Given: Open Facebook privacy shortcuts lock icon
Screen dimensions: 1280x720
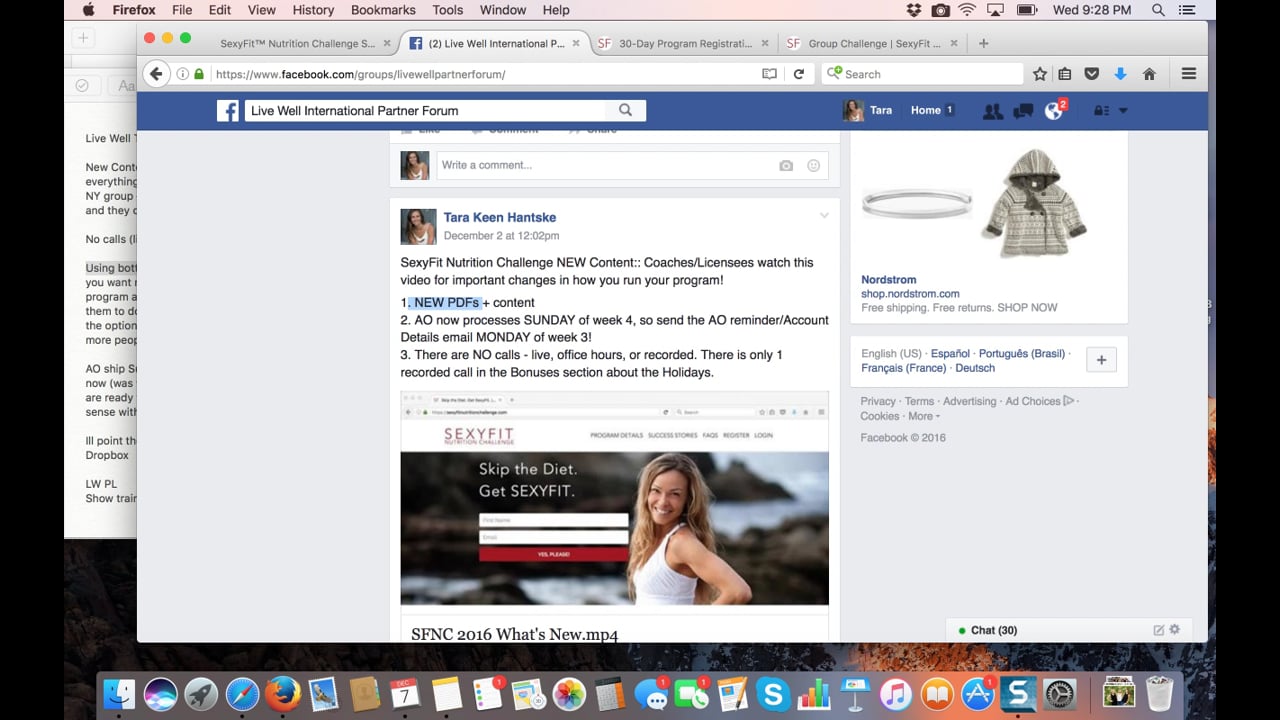Looking at the screenshot, I should pyautogui.click(x=1100, y=111).
